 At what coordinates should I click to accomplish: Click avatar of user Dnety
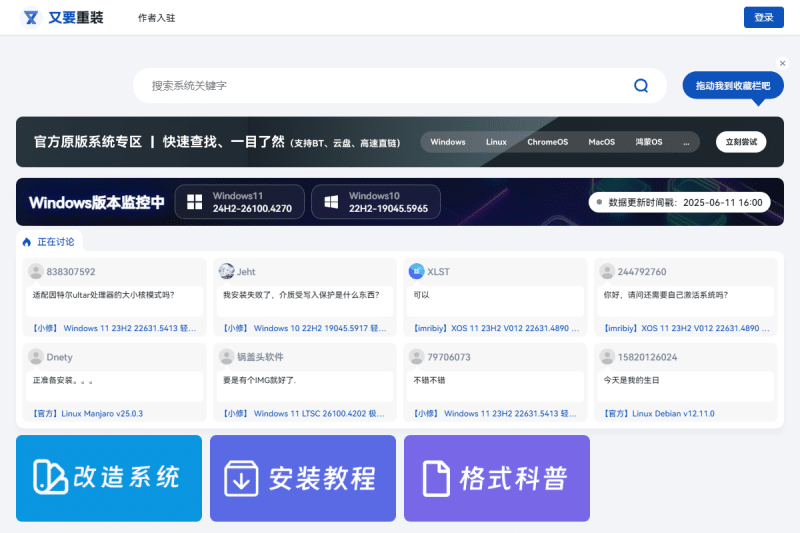[36, 357]
